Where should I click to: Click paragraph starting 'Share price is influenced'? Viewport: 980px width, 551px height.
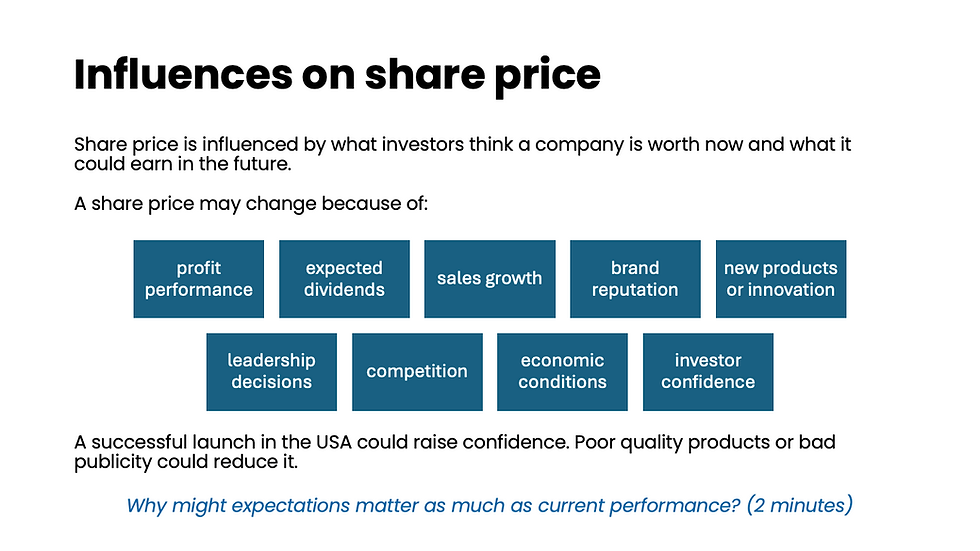[x=462, y=154]
